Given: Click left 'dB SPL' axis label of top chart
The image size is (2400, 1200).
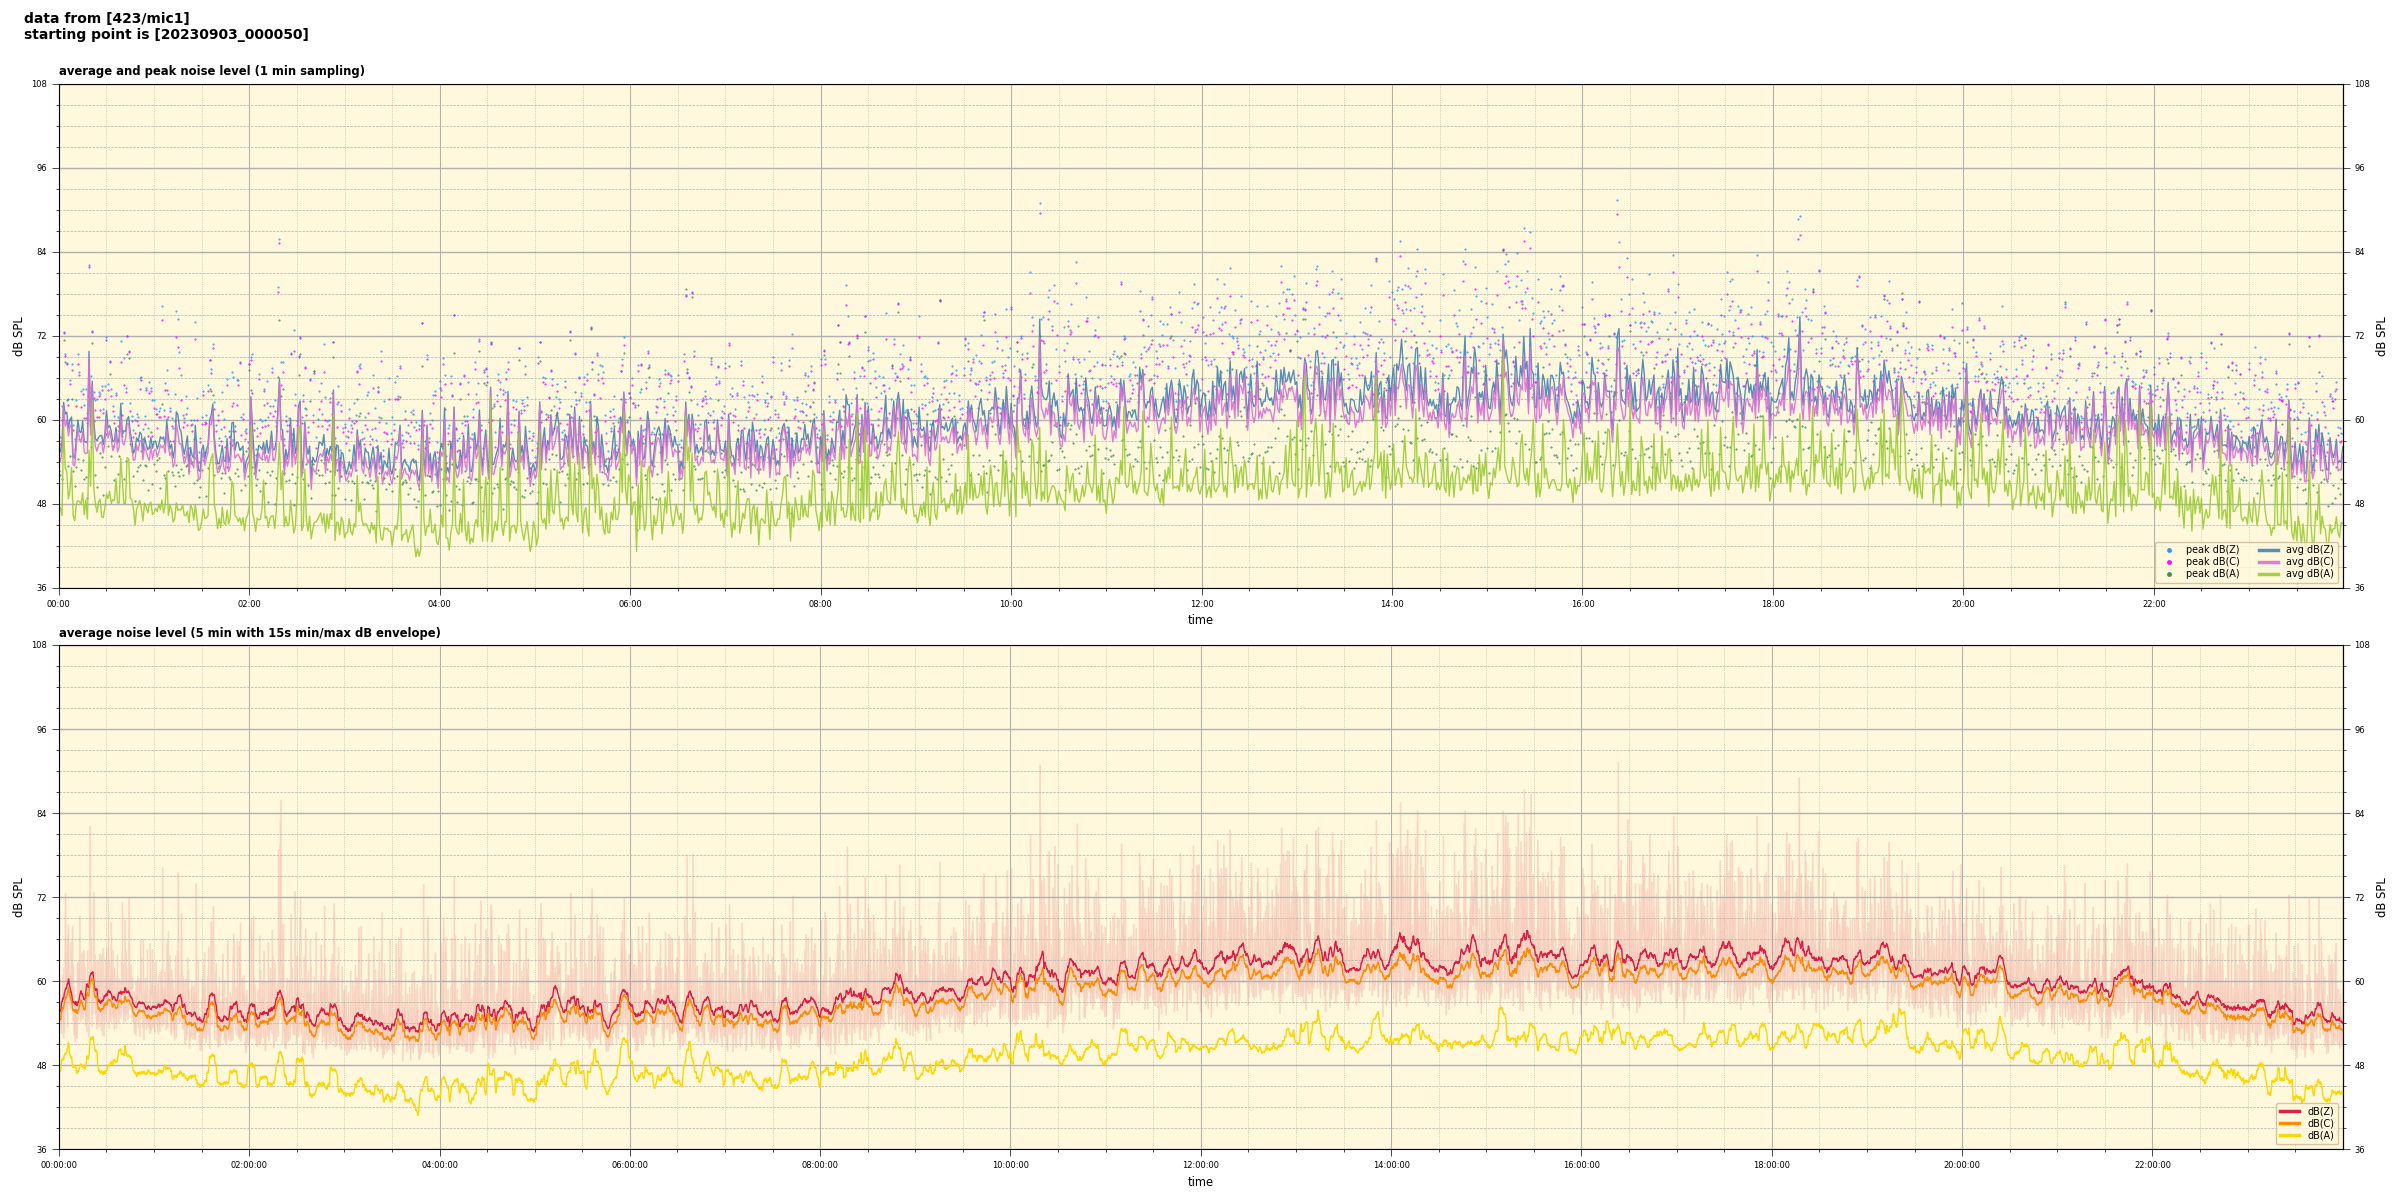Looking at the screenshot, I should pos(18,336).
